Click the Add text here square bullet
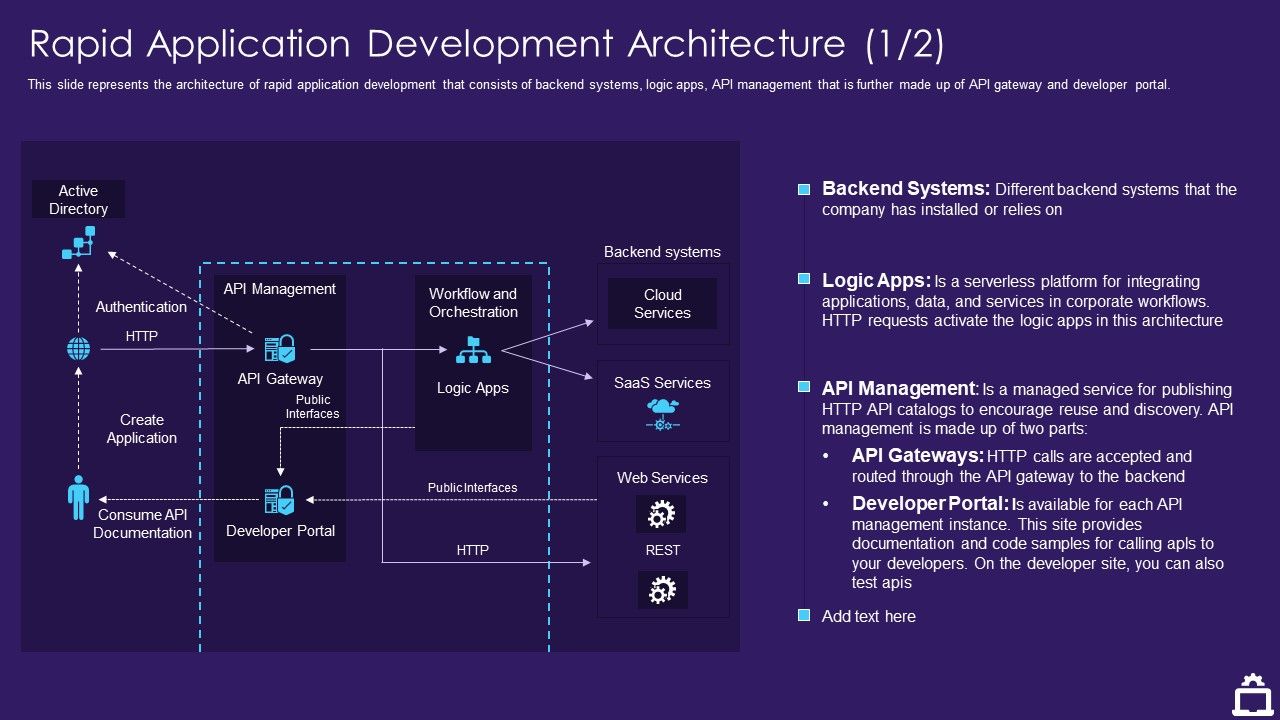The height and width of the screenshot is (720, 1280). click(x=804, y=616)
